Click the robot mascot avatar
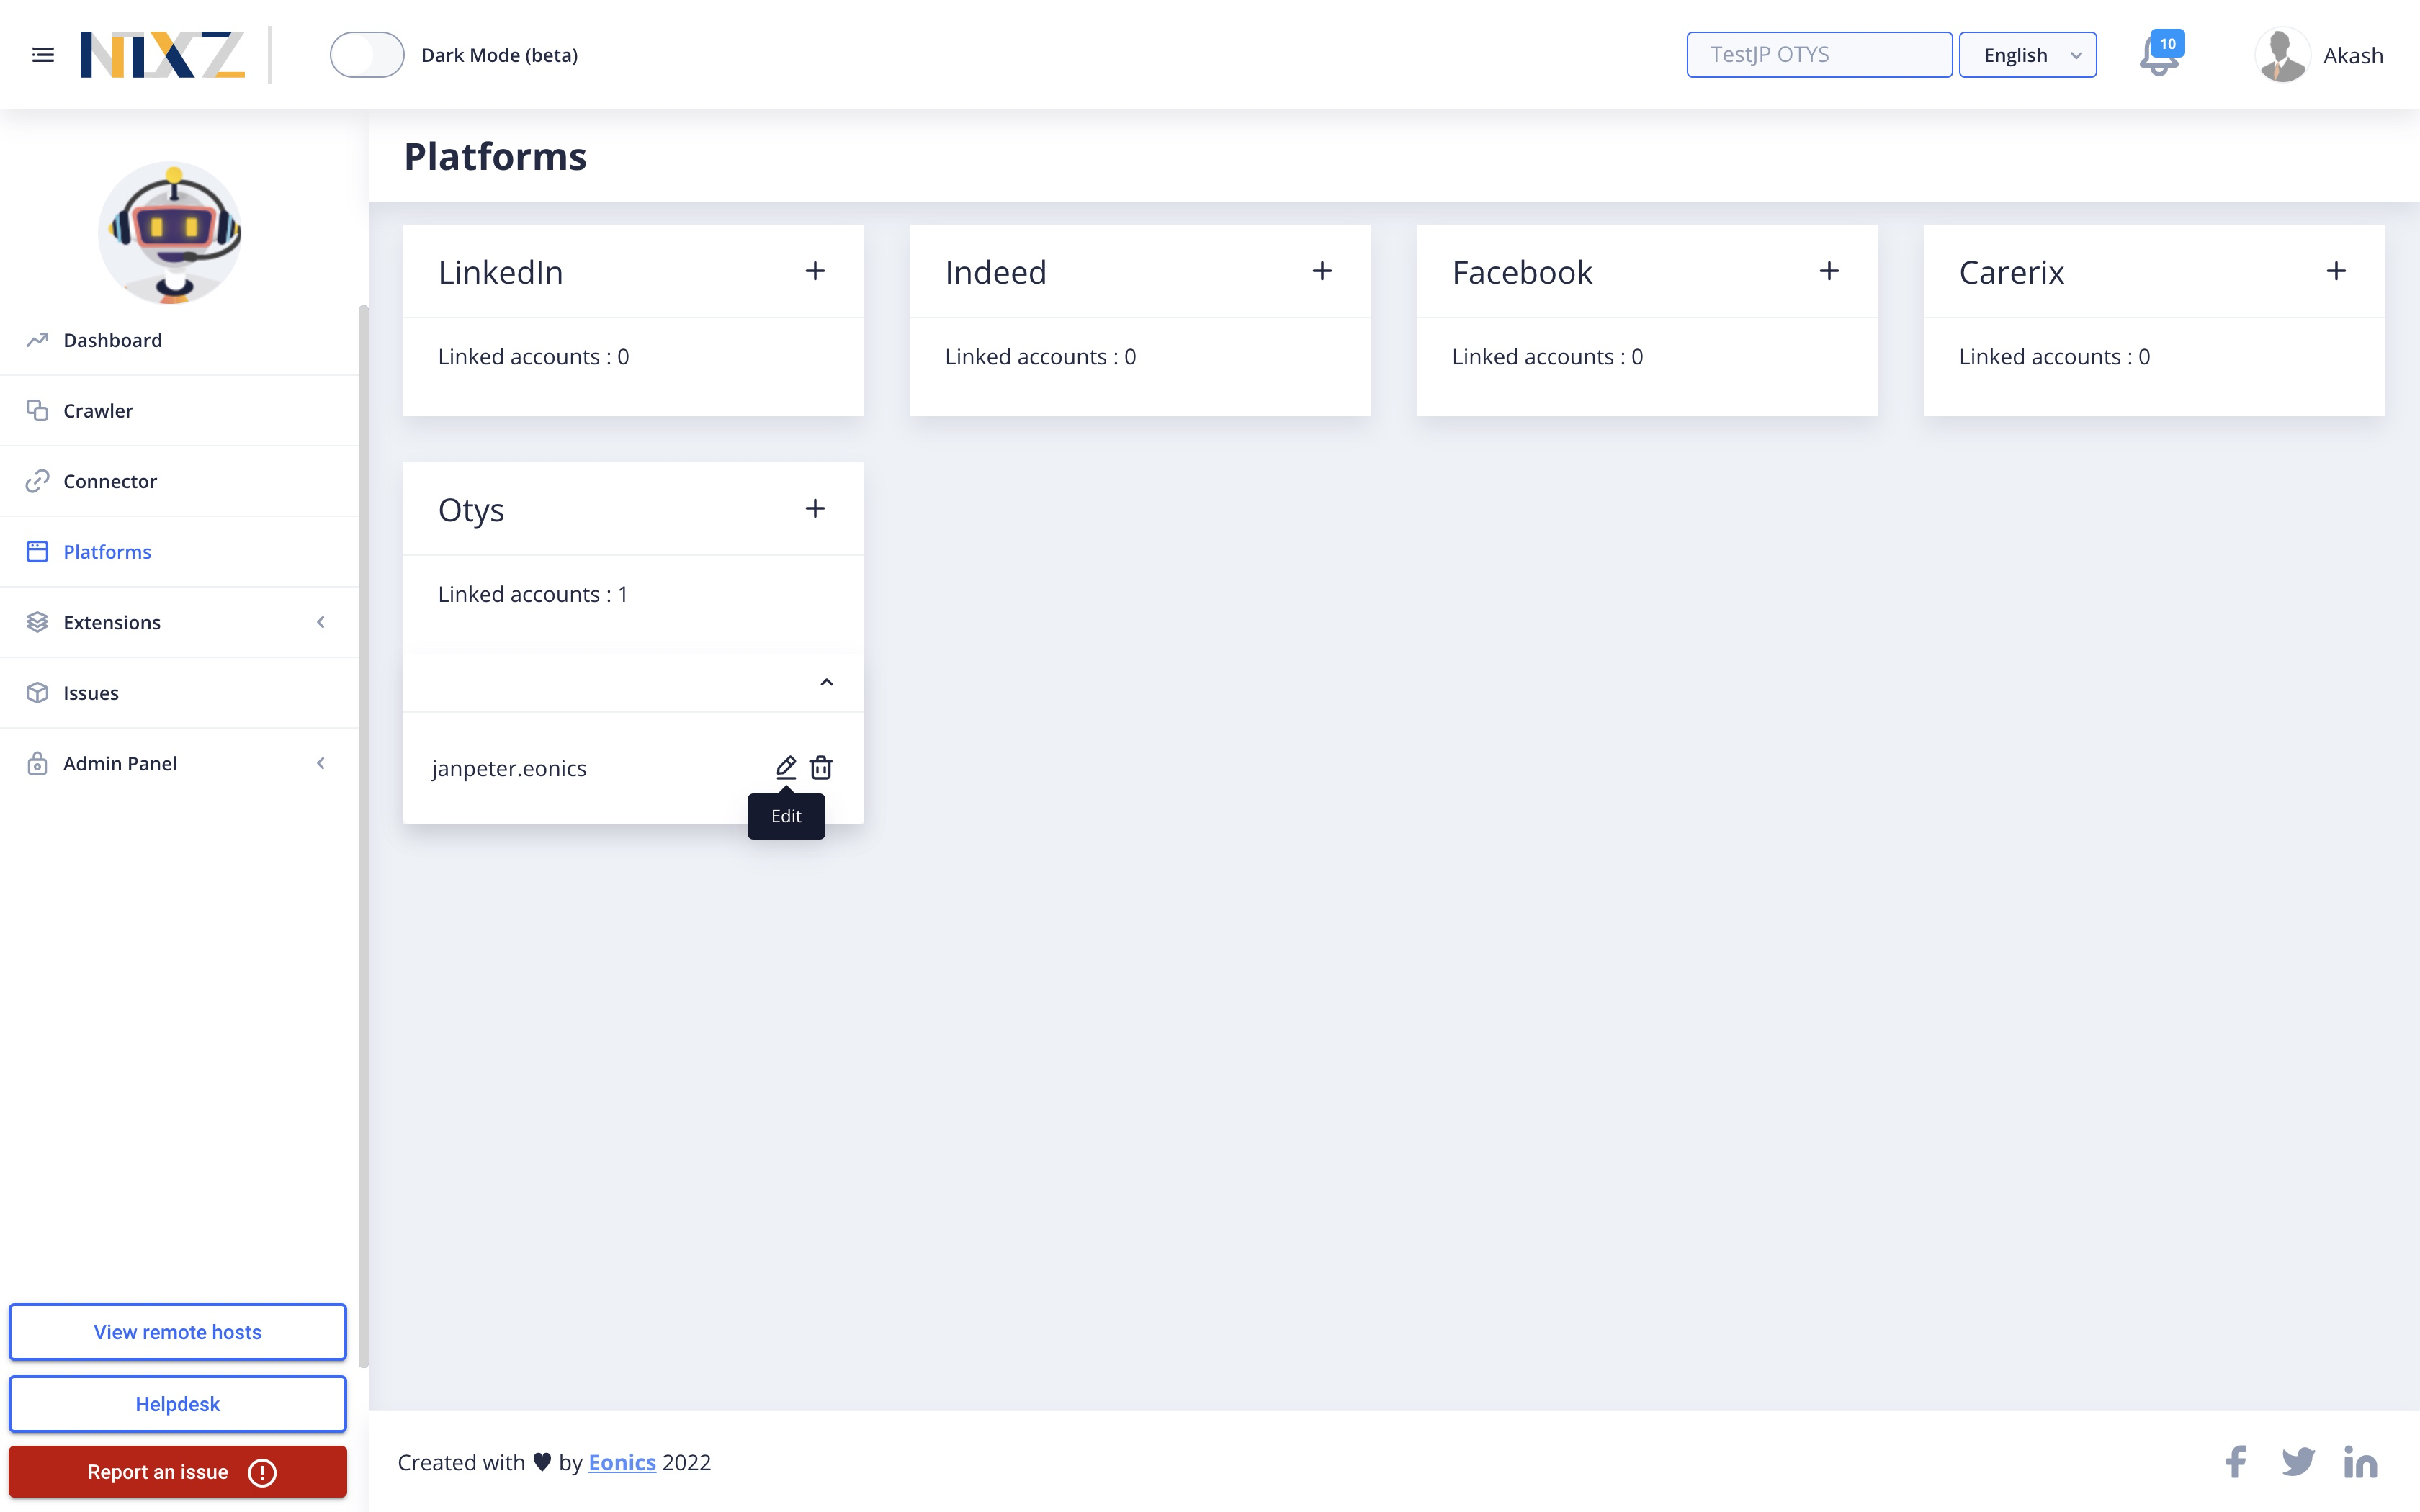 coord(170,233)
